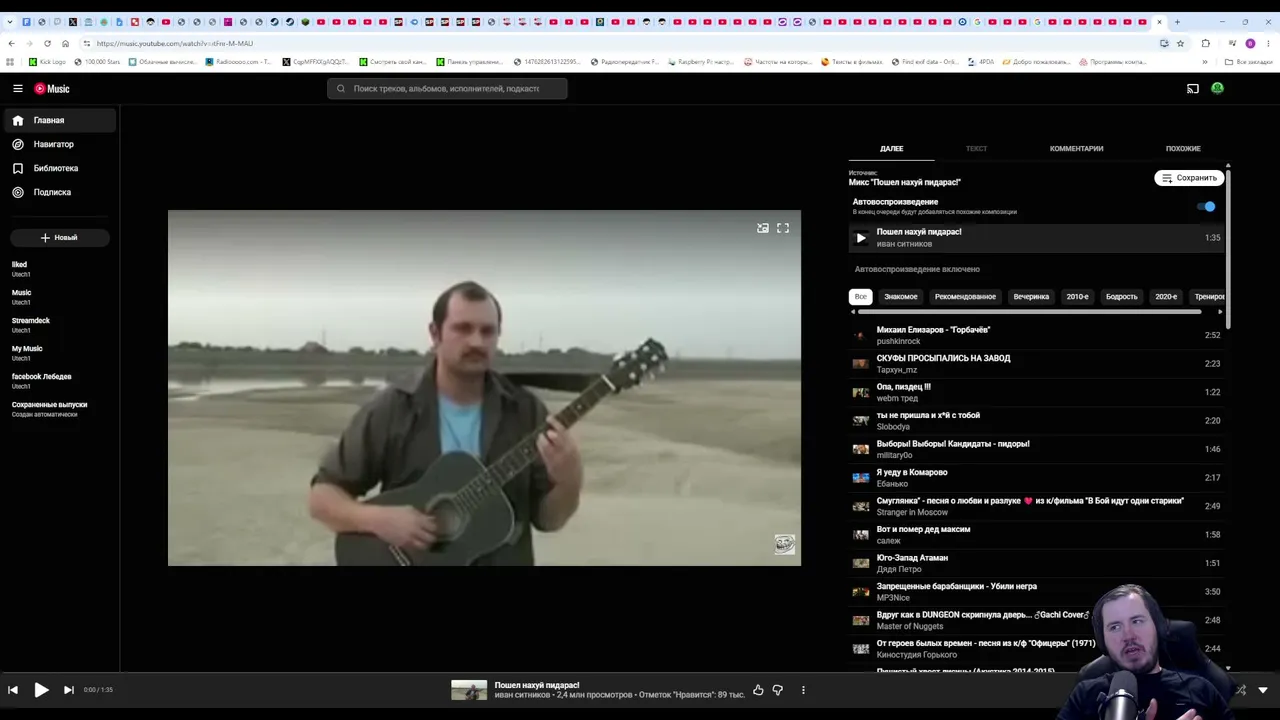The width and height of the screenshot is (1280, 720).
Task: Select the Все filter chip
Action: (860, 297)
